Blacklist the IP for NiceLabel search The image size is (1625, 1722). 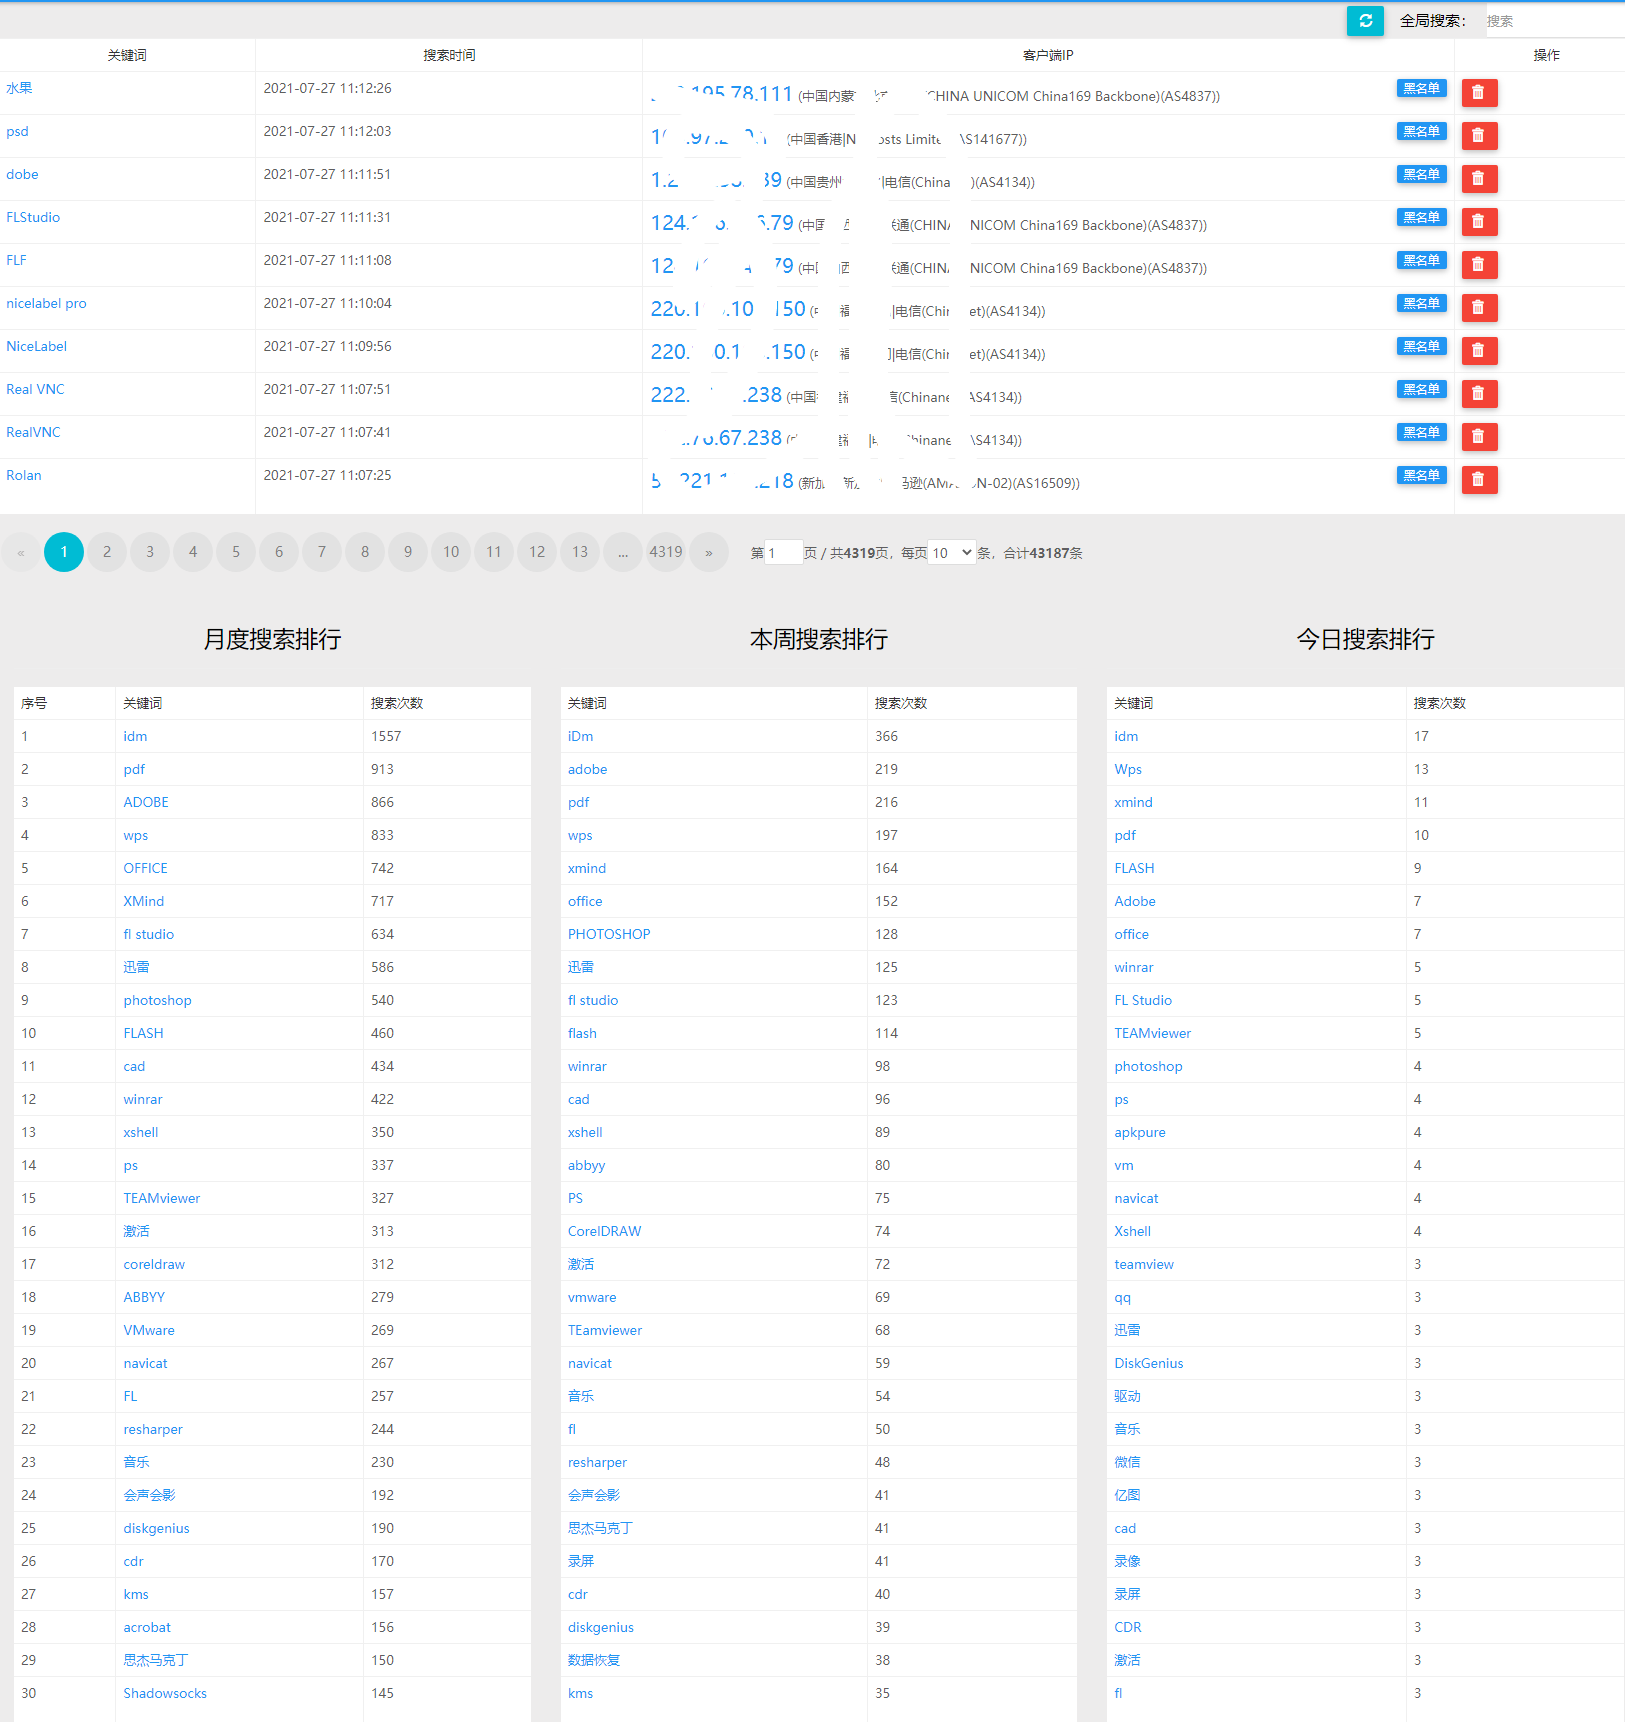tap(1420, 347)
